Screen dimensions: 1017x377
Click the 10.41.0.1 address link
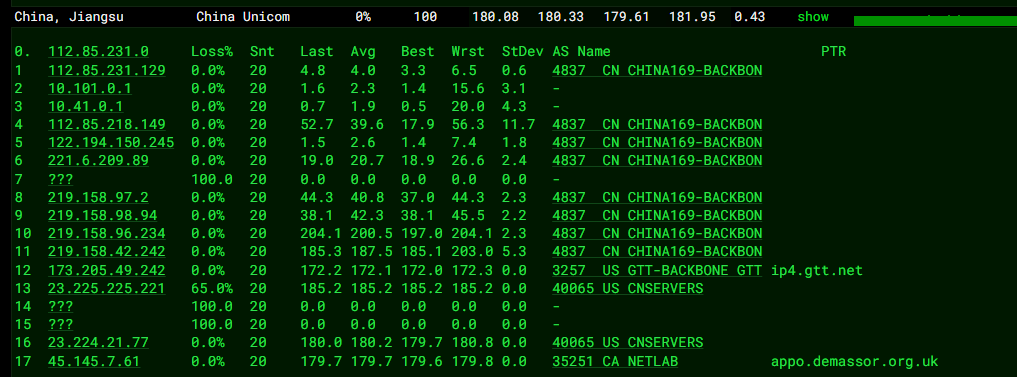tap(86, 106)
